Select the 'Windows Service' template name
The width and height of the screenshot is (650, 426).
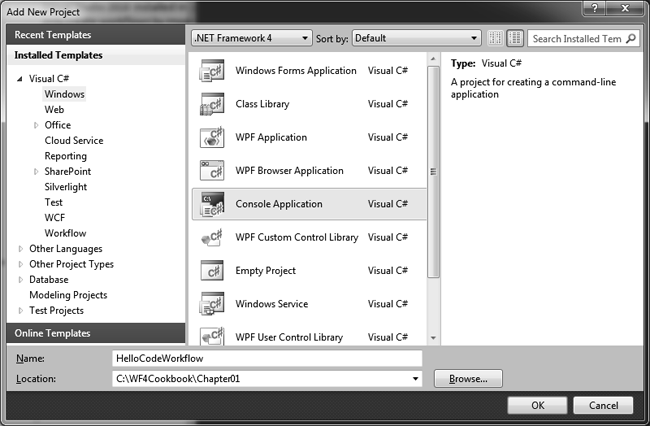(272, 304)
